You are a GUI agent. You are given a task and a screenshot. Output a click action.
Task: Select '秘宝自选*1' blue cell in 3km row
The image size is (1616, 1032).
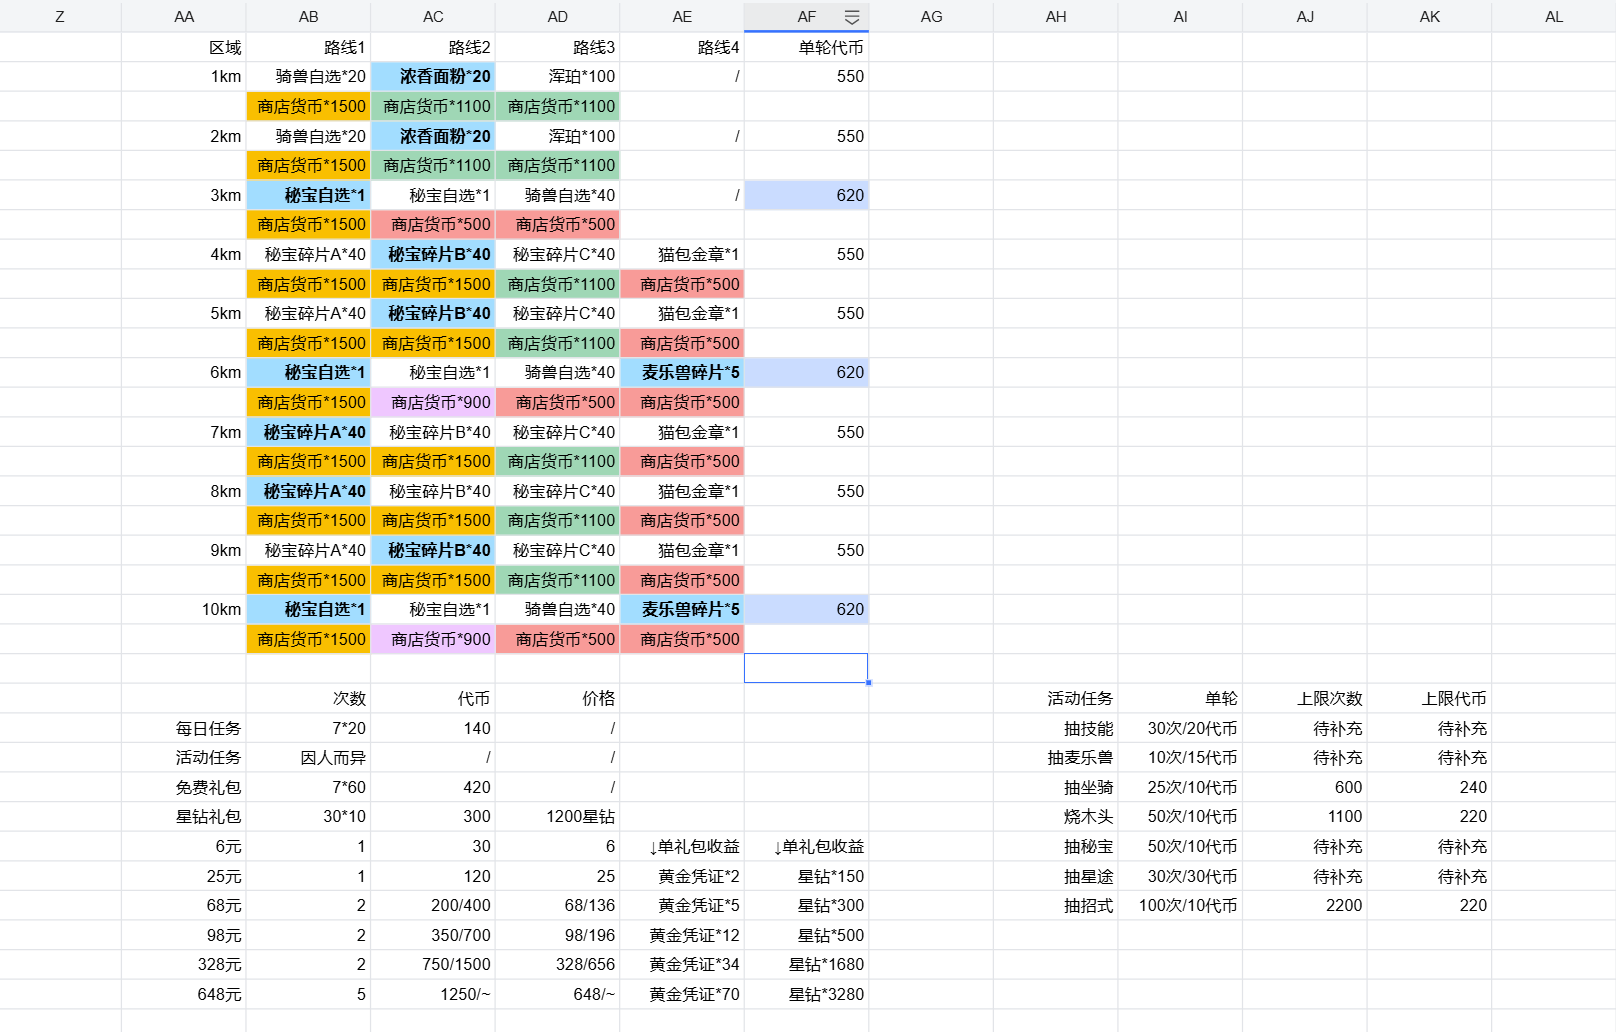(x=308, y=195)
